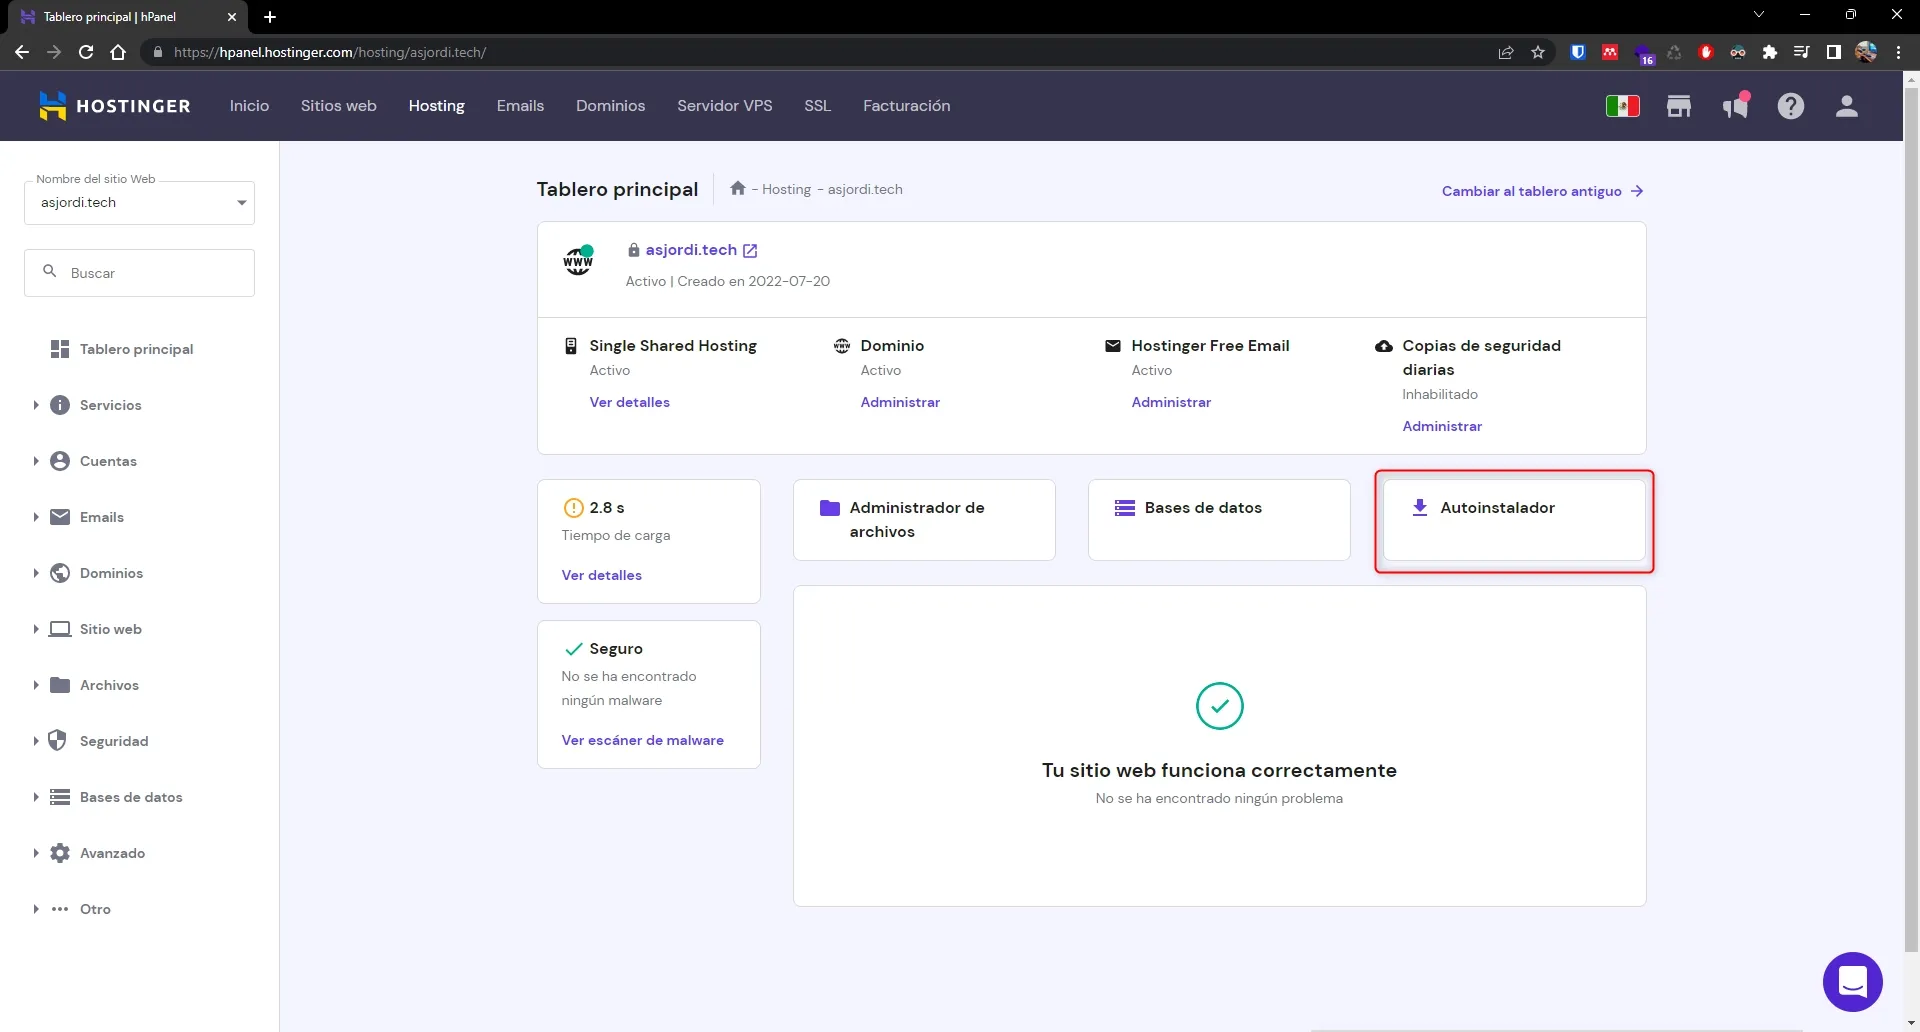This screenshot has width=1920, height=1032.
Task: Expand the Emails sidebar section
Action: [36, 517]
